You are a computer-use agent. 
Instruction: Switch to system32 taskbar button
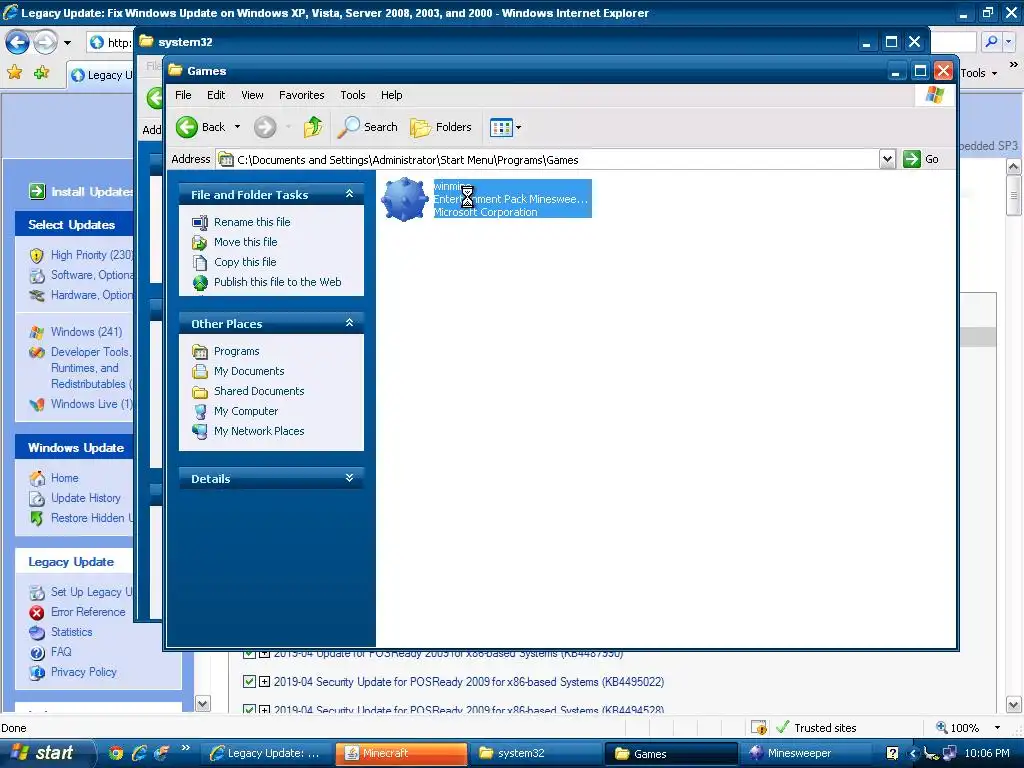pyautogui.click(x=537, y=753)
